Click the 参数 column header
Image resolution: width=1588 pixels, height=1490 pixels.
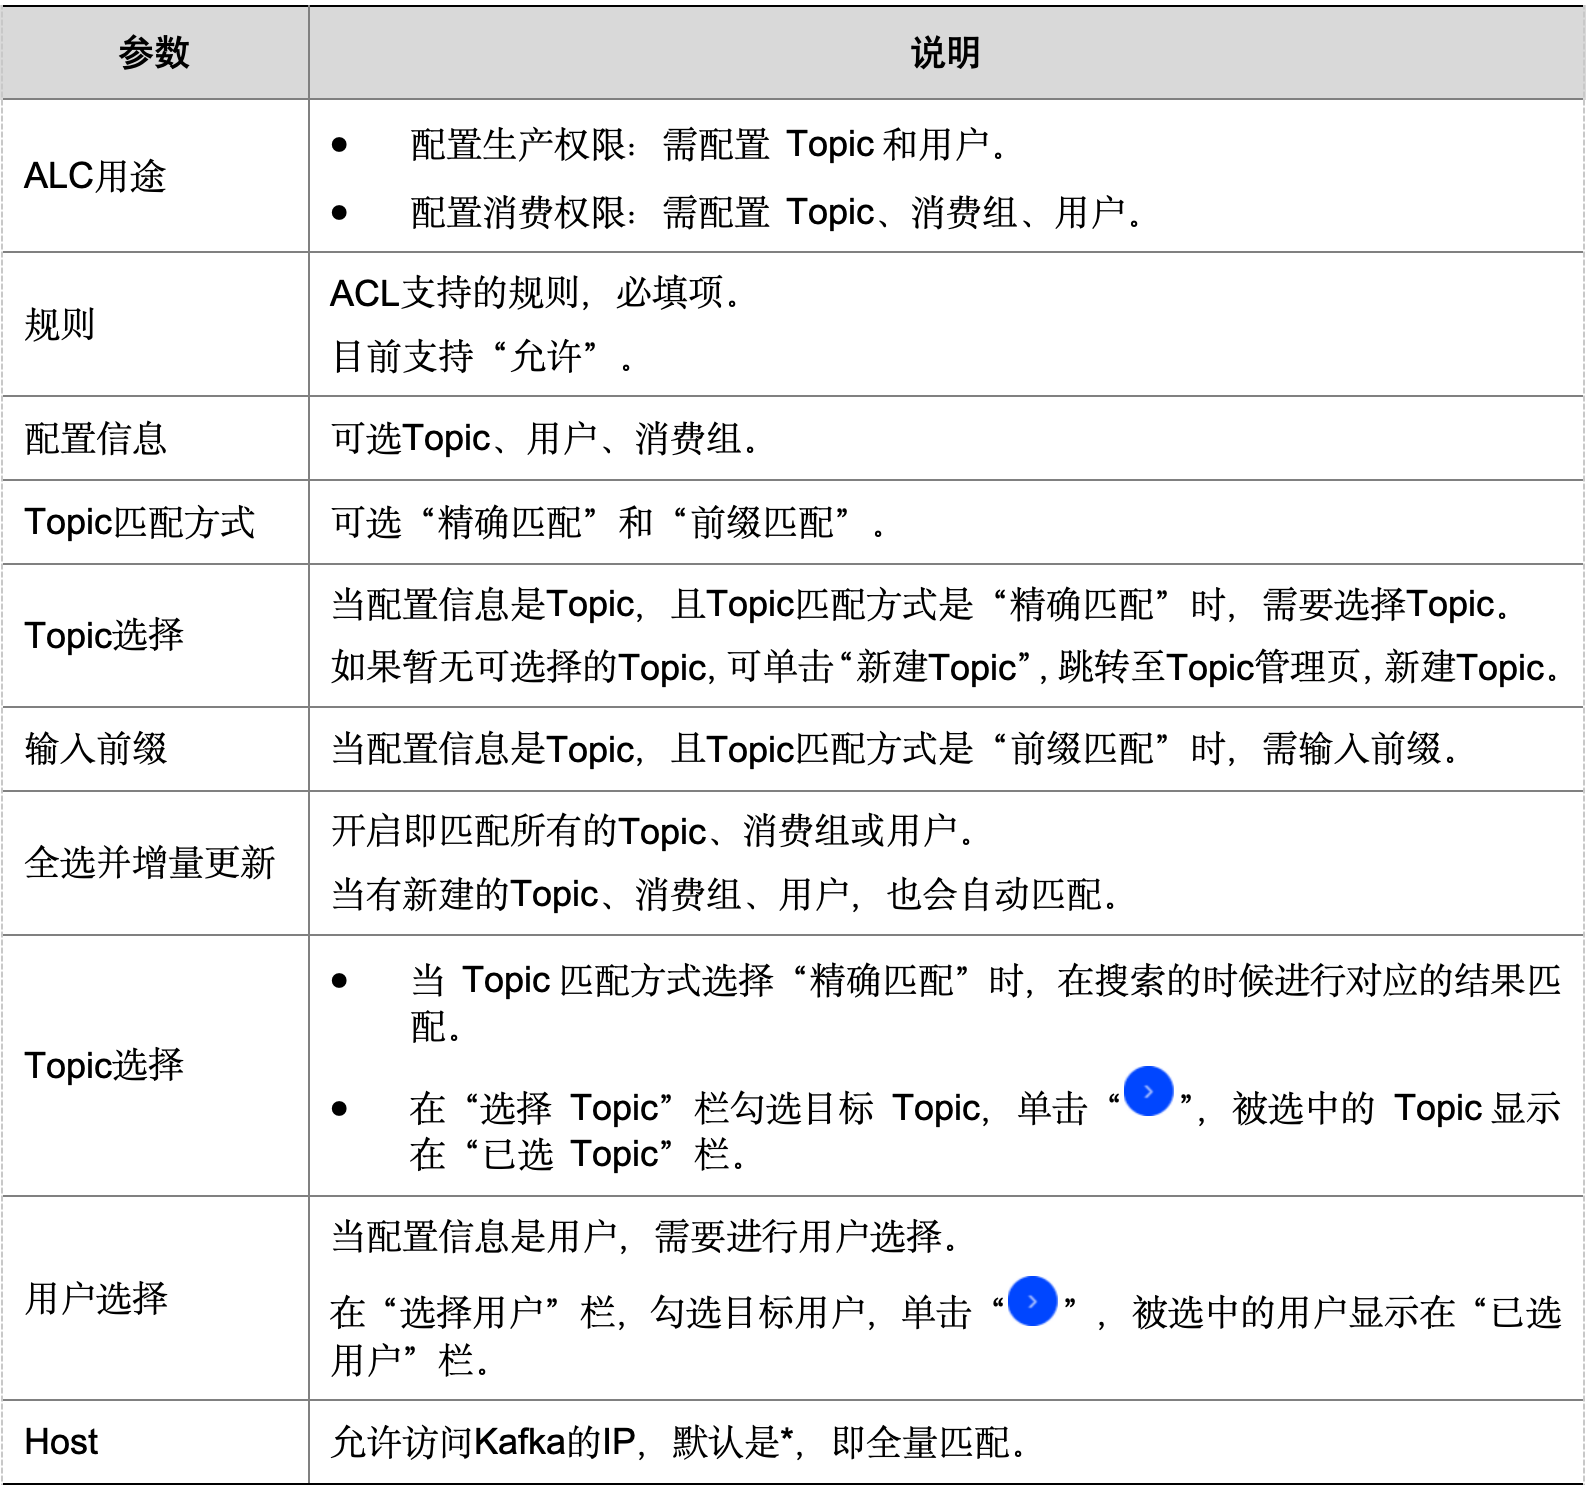[x=155, y=52]
